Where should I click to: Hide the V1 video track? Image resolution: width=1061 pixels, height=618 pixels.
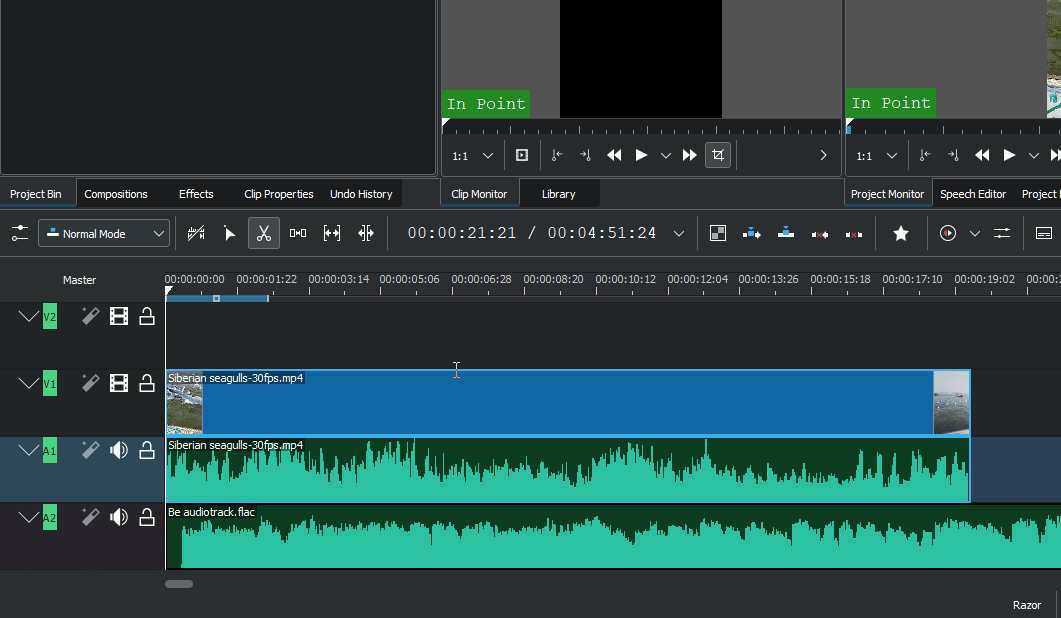pos(119,383)
